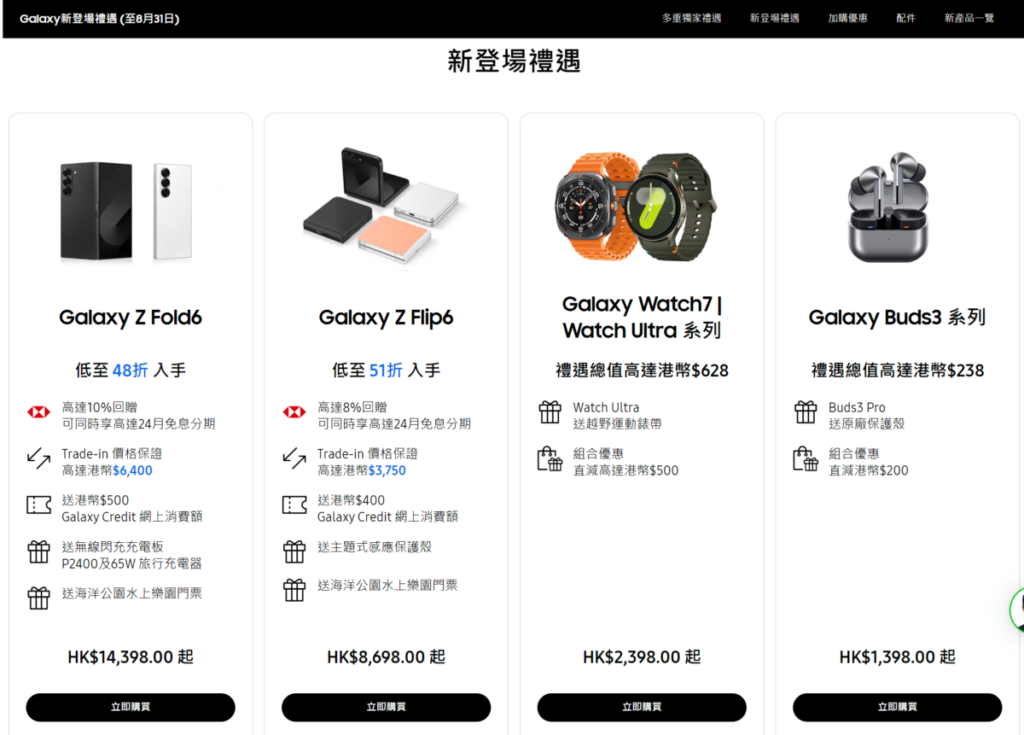
Task: Click Trade-in arrows icon in Fold6 card
Action: pos(39,459)
